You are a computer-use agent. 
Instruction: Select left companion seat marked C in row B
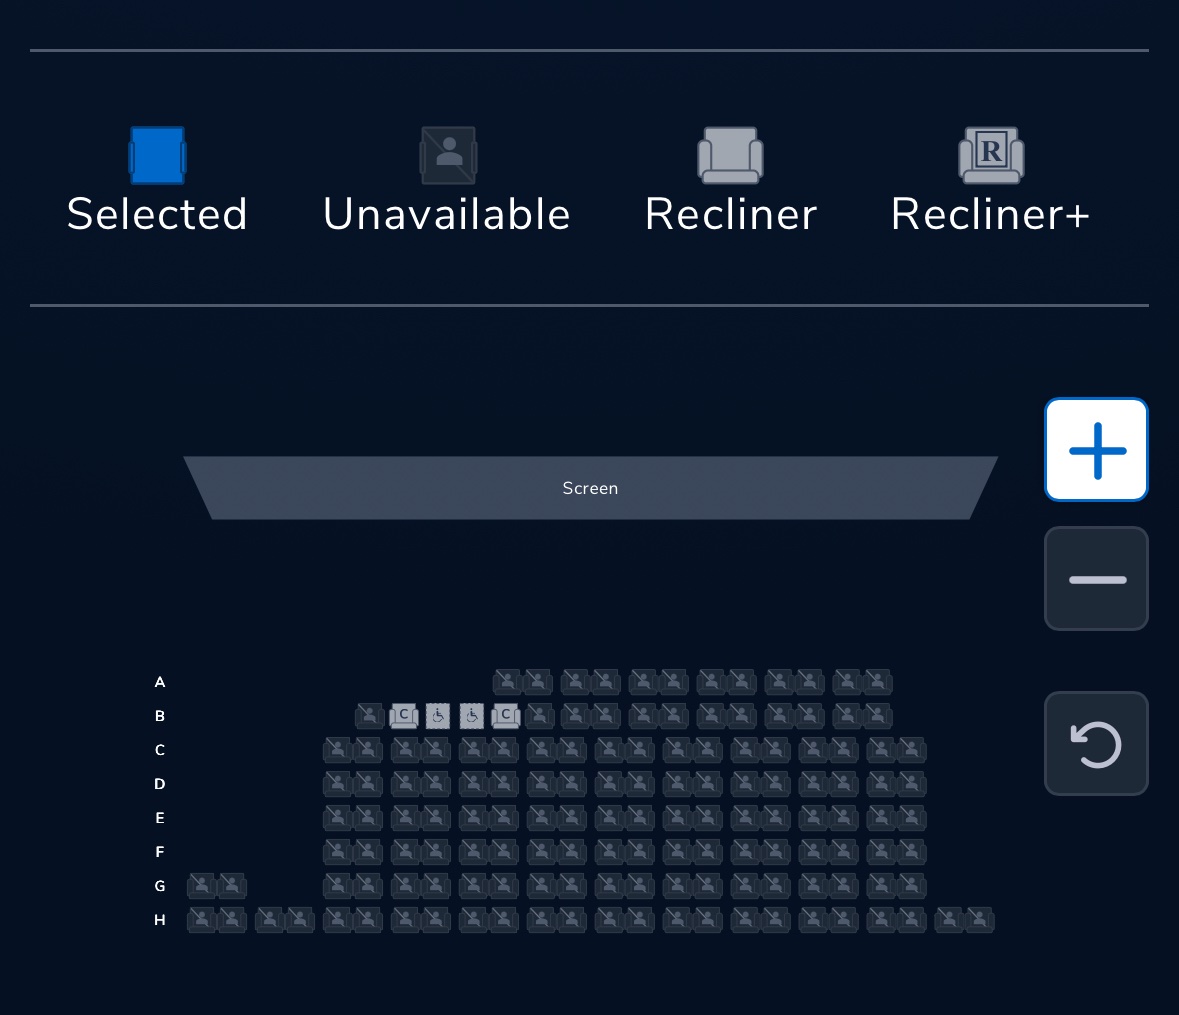pyautogui.click(x=404, y=716)
